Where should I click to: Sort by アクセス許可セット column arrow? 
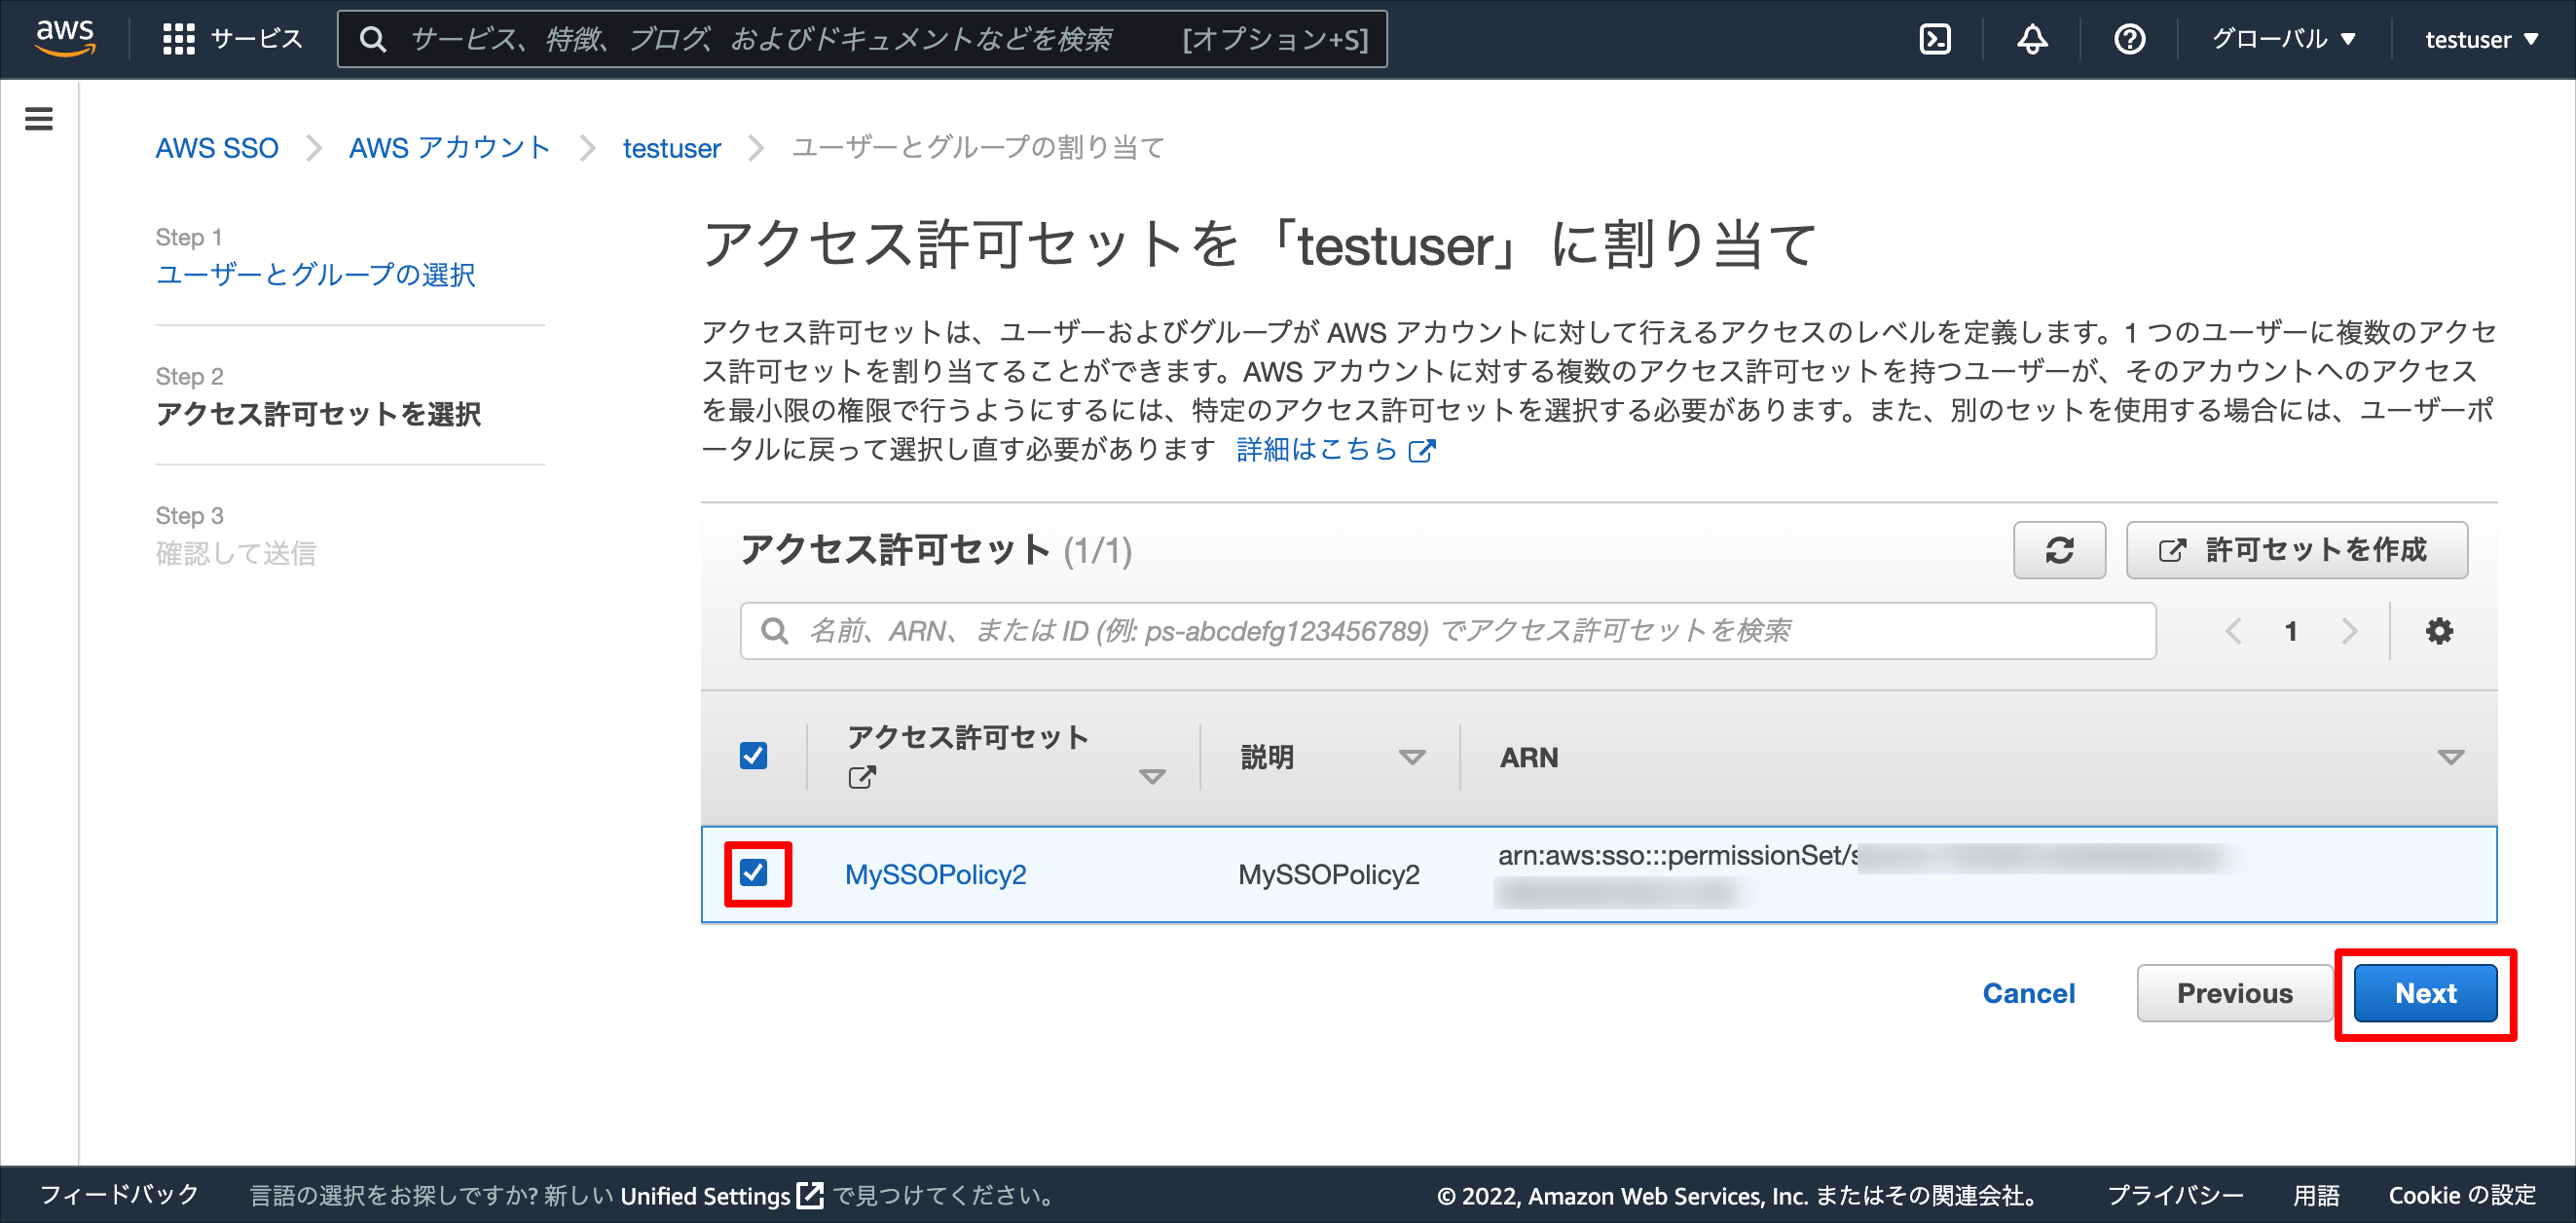(1152, 777)
